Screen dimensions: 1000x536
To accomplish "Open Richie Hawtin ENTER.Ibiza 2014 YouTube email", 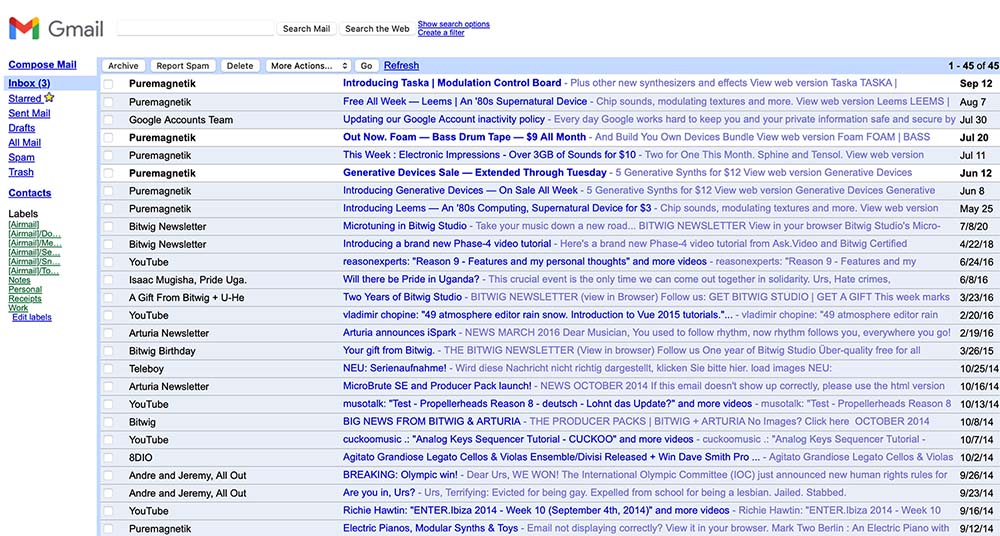I will pyautogui.click(x=536, y=510).
